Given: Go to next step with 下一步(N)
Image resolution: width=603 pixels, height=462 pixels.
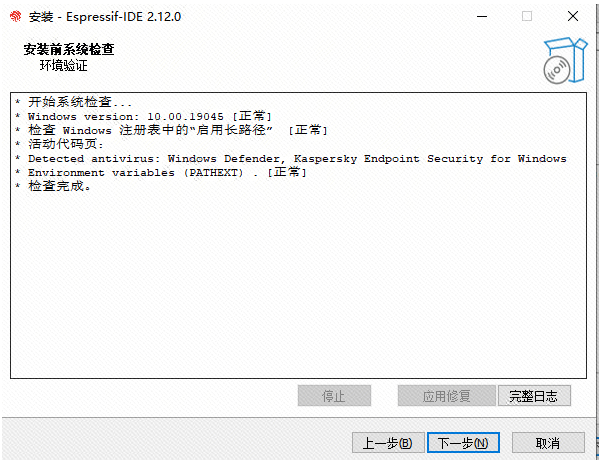Looking at the screenshot, I should tap(463, 442).
